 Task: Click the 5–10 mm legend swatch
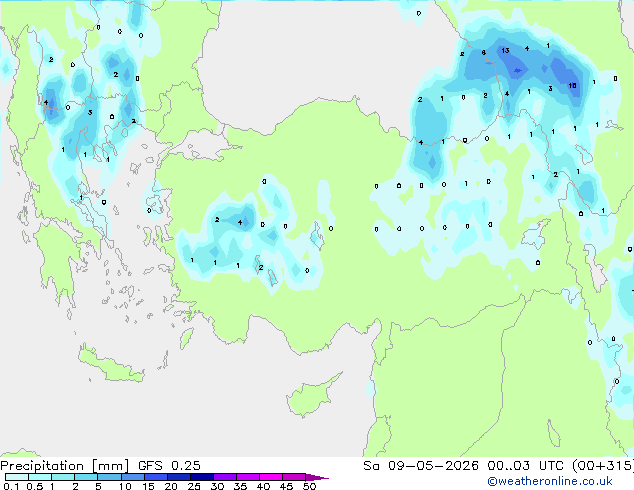[110, 477]
